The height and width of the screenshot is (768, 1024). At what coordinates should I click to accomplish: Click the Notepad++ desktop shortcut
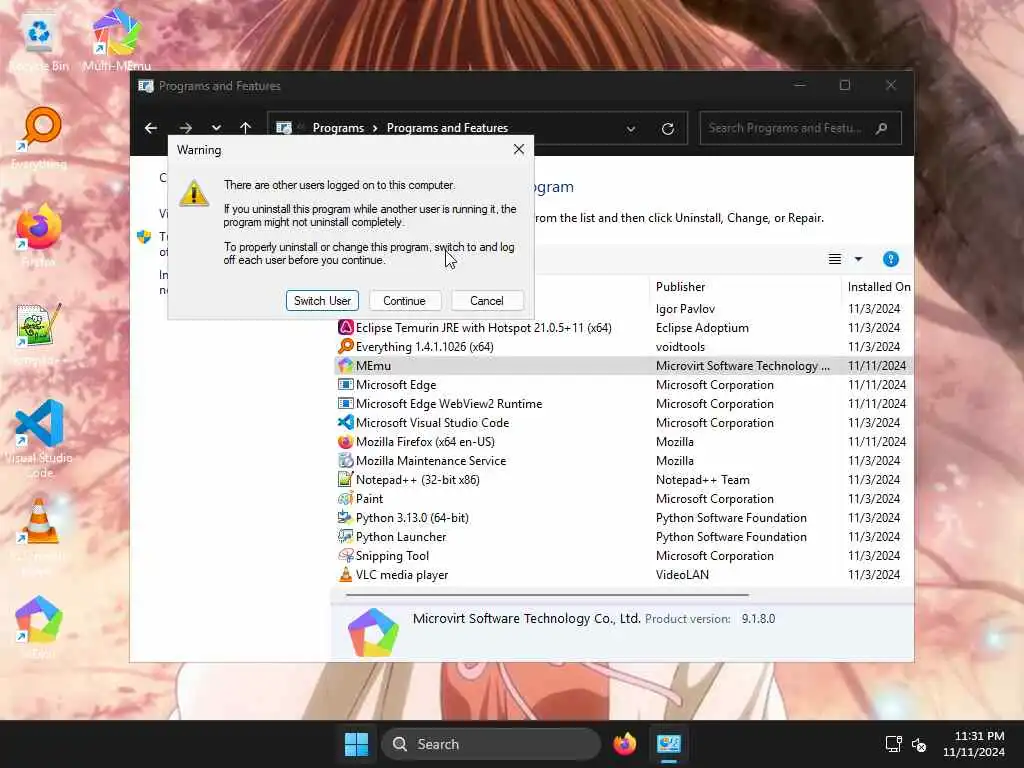(x=39, y=333)
